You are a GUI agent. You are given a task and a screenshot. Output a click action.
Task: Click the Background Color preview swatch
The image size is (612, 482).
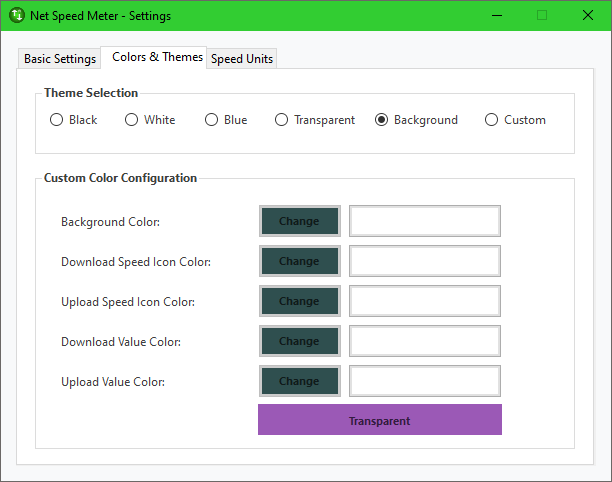[x=425, y=221]
